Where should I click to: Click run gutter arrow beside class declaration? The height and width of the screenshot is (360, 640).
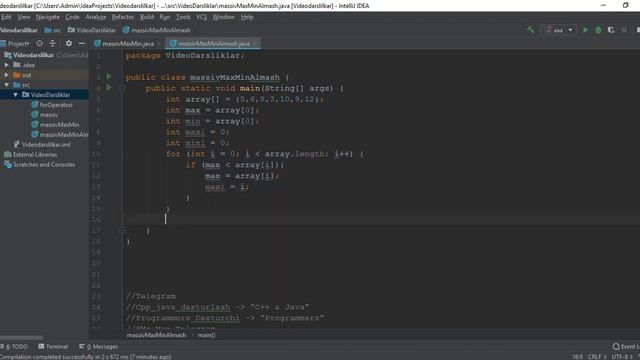coord(109,76)
